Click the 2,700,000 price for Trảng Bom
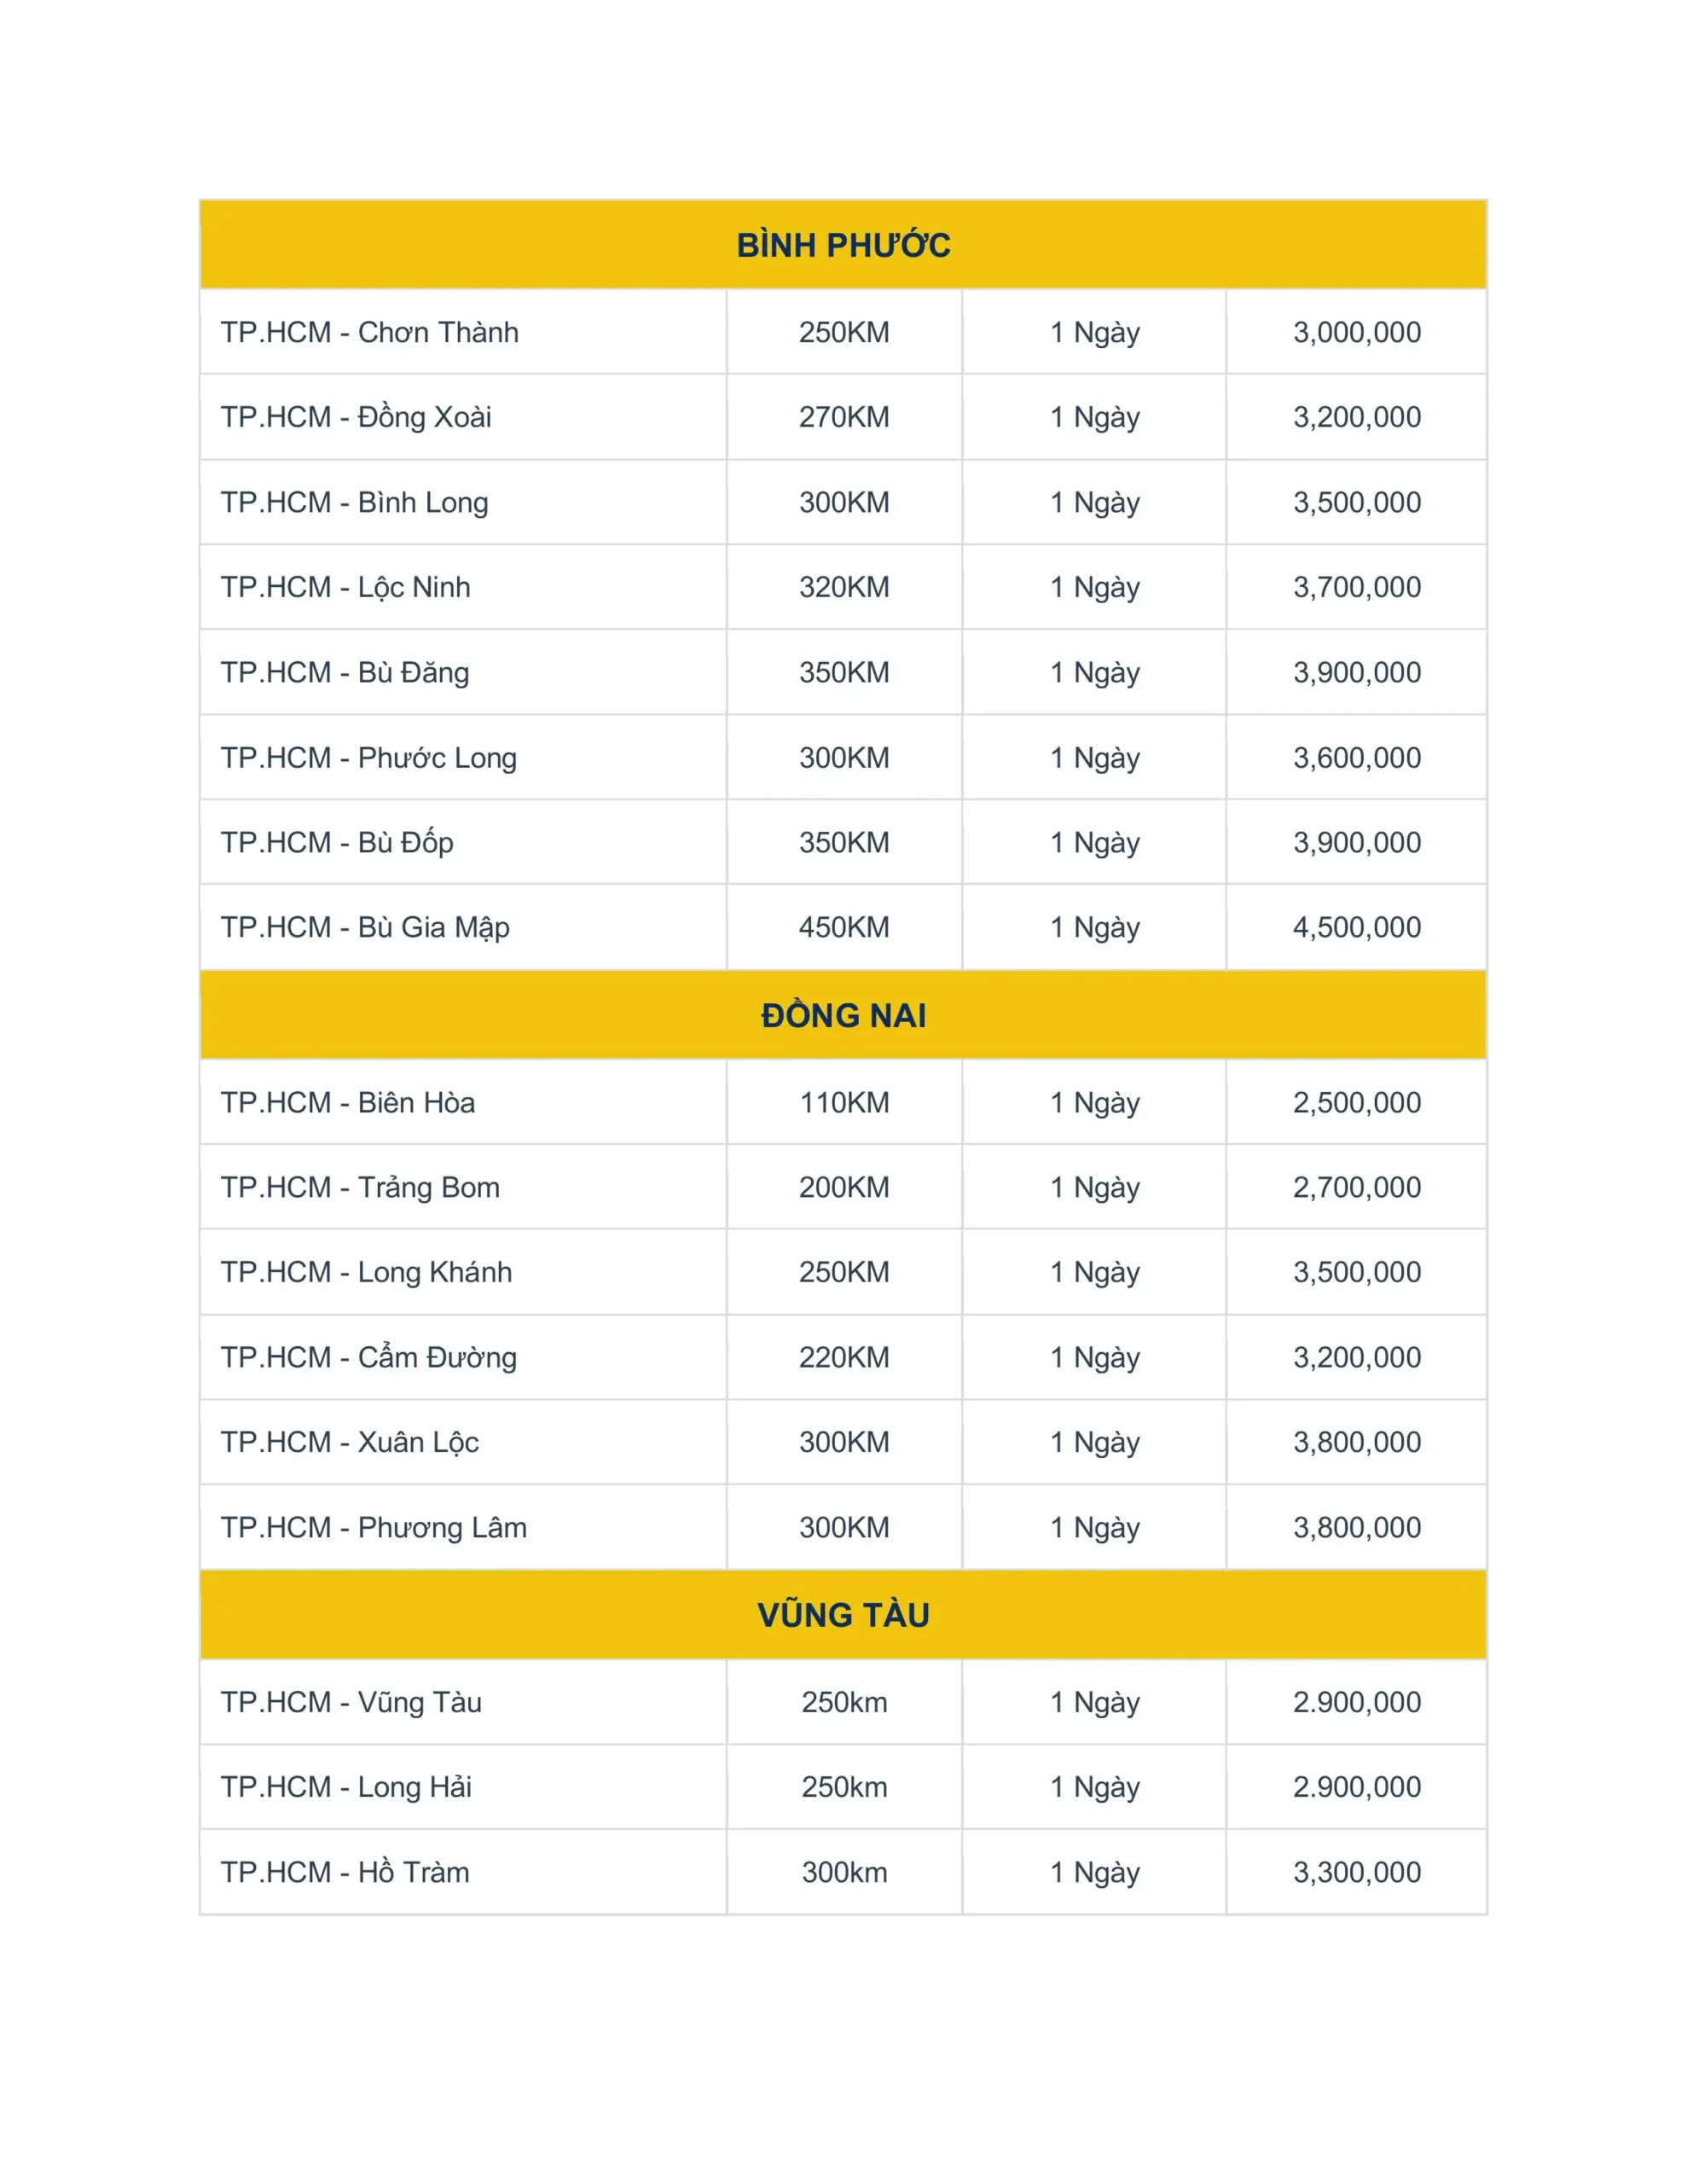1687x2184 pixels. pos(1356,1187)
